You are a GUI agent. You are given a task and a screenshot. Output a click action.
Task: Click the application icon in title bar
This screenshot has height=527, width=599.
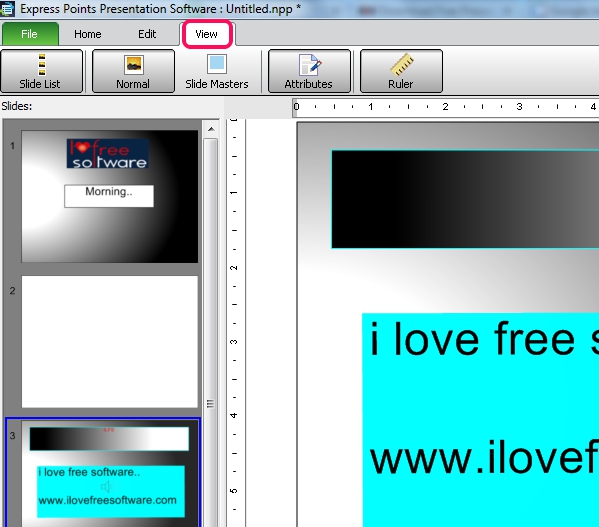[7, 8]
